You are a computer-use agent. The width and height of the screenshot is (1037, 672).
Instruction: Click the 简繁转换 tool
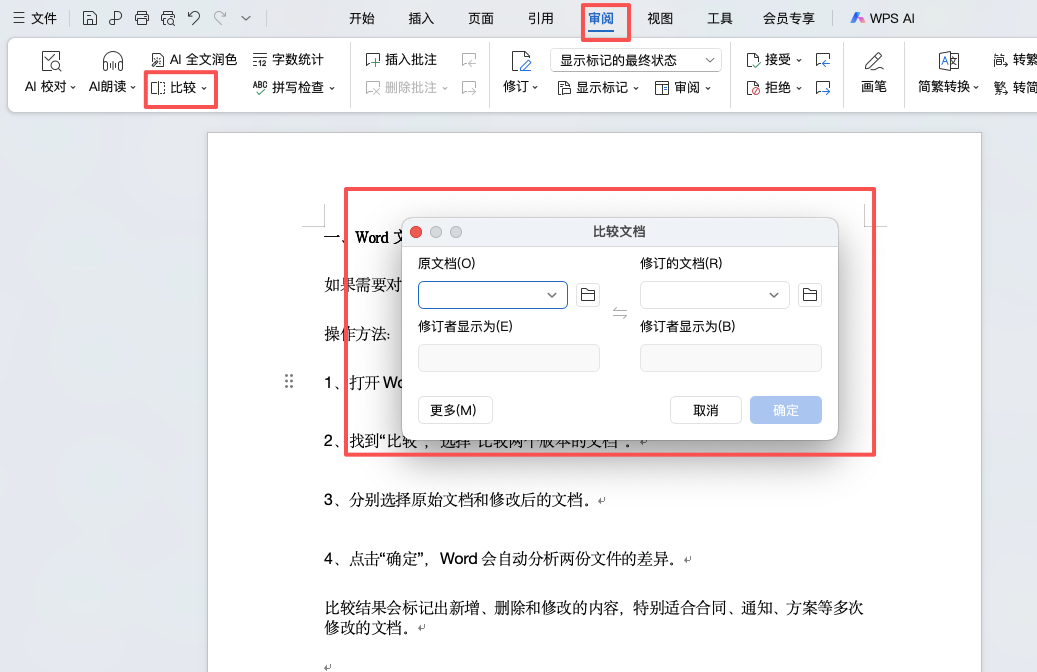click(x=948, y=71)
